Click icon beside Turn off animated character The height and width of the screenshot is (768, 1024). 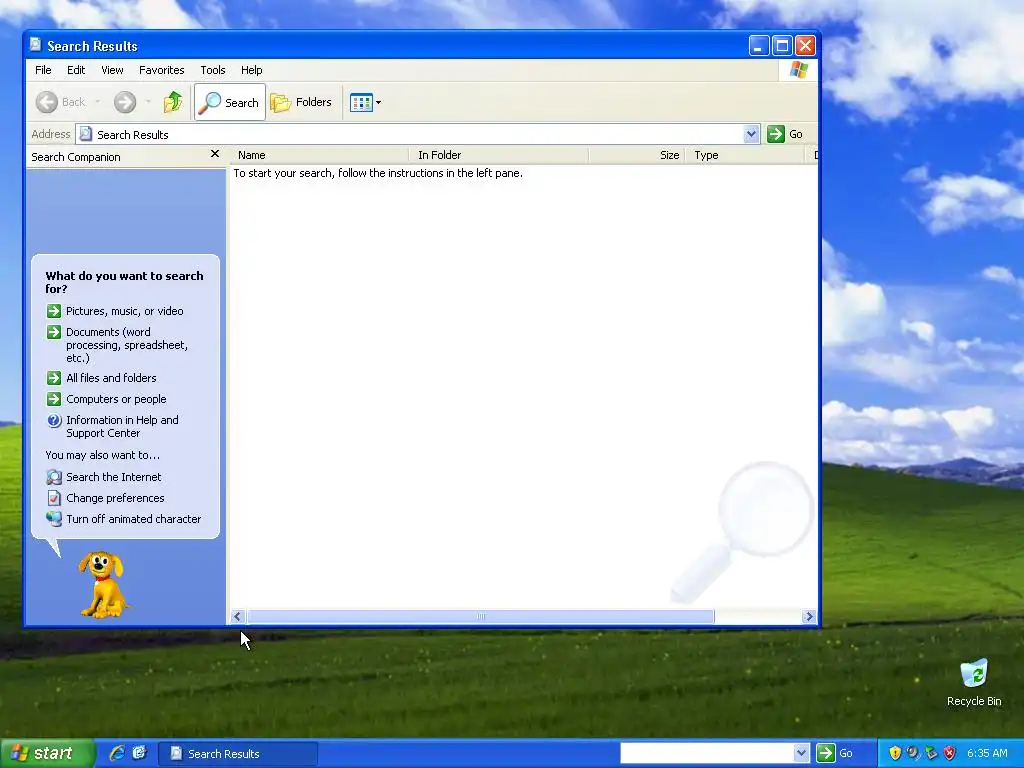point(54,519)
